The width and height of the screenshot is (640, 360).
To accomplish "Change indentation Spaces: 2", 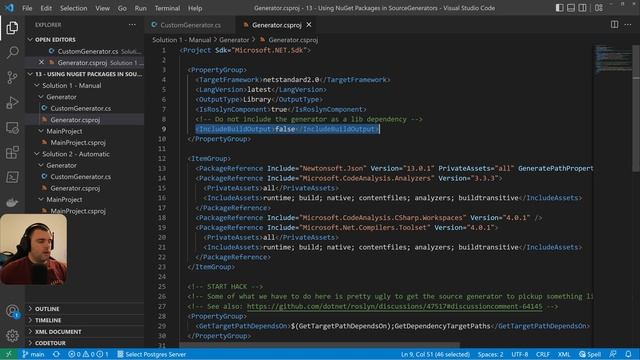I will coord(491,354).
